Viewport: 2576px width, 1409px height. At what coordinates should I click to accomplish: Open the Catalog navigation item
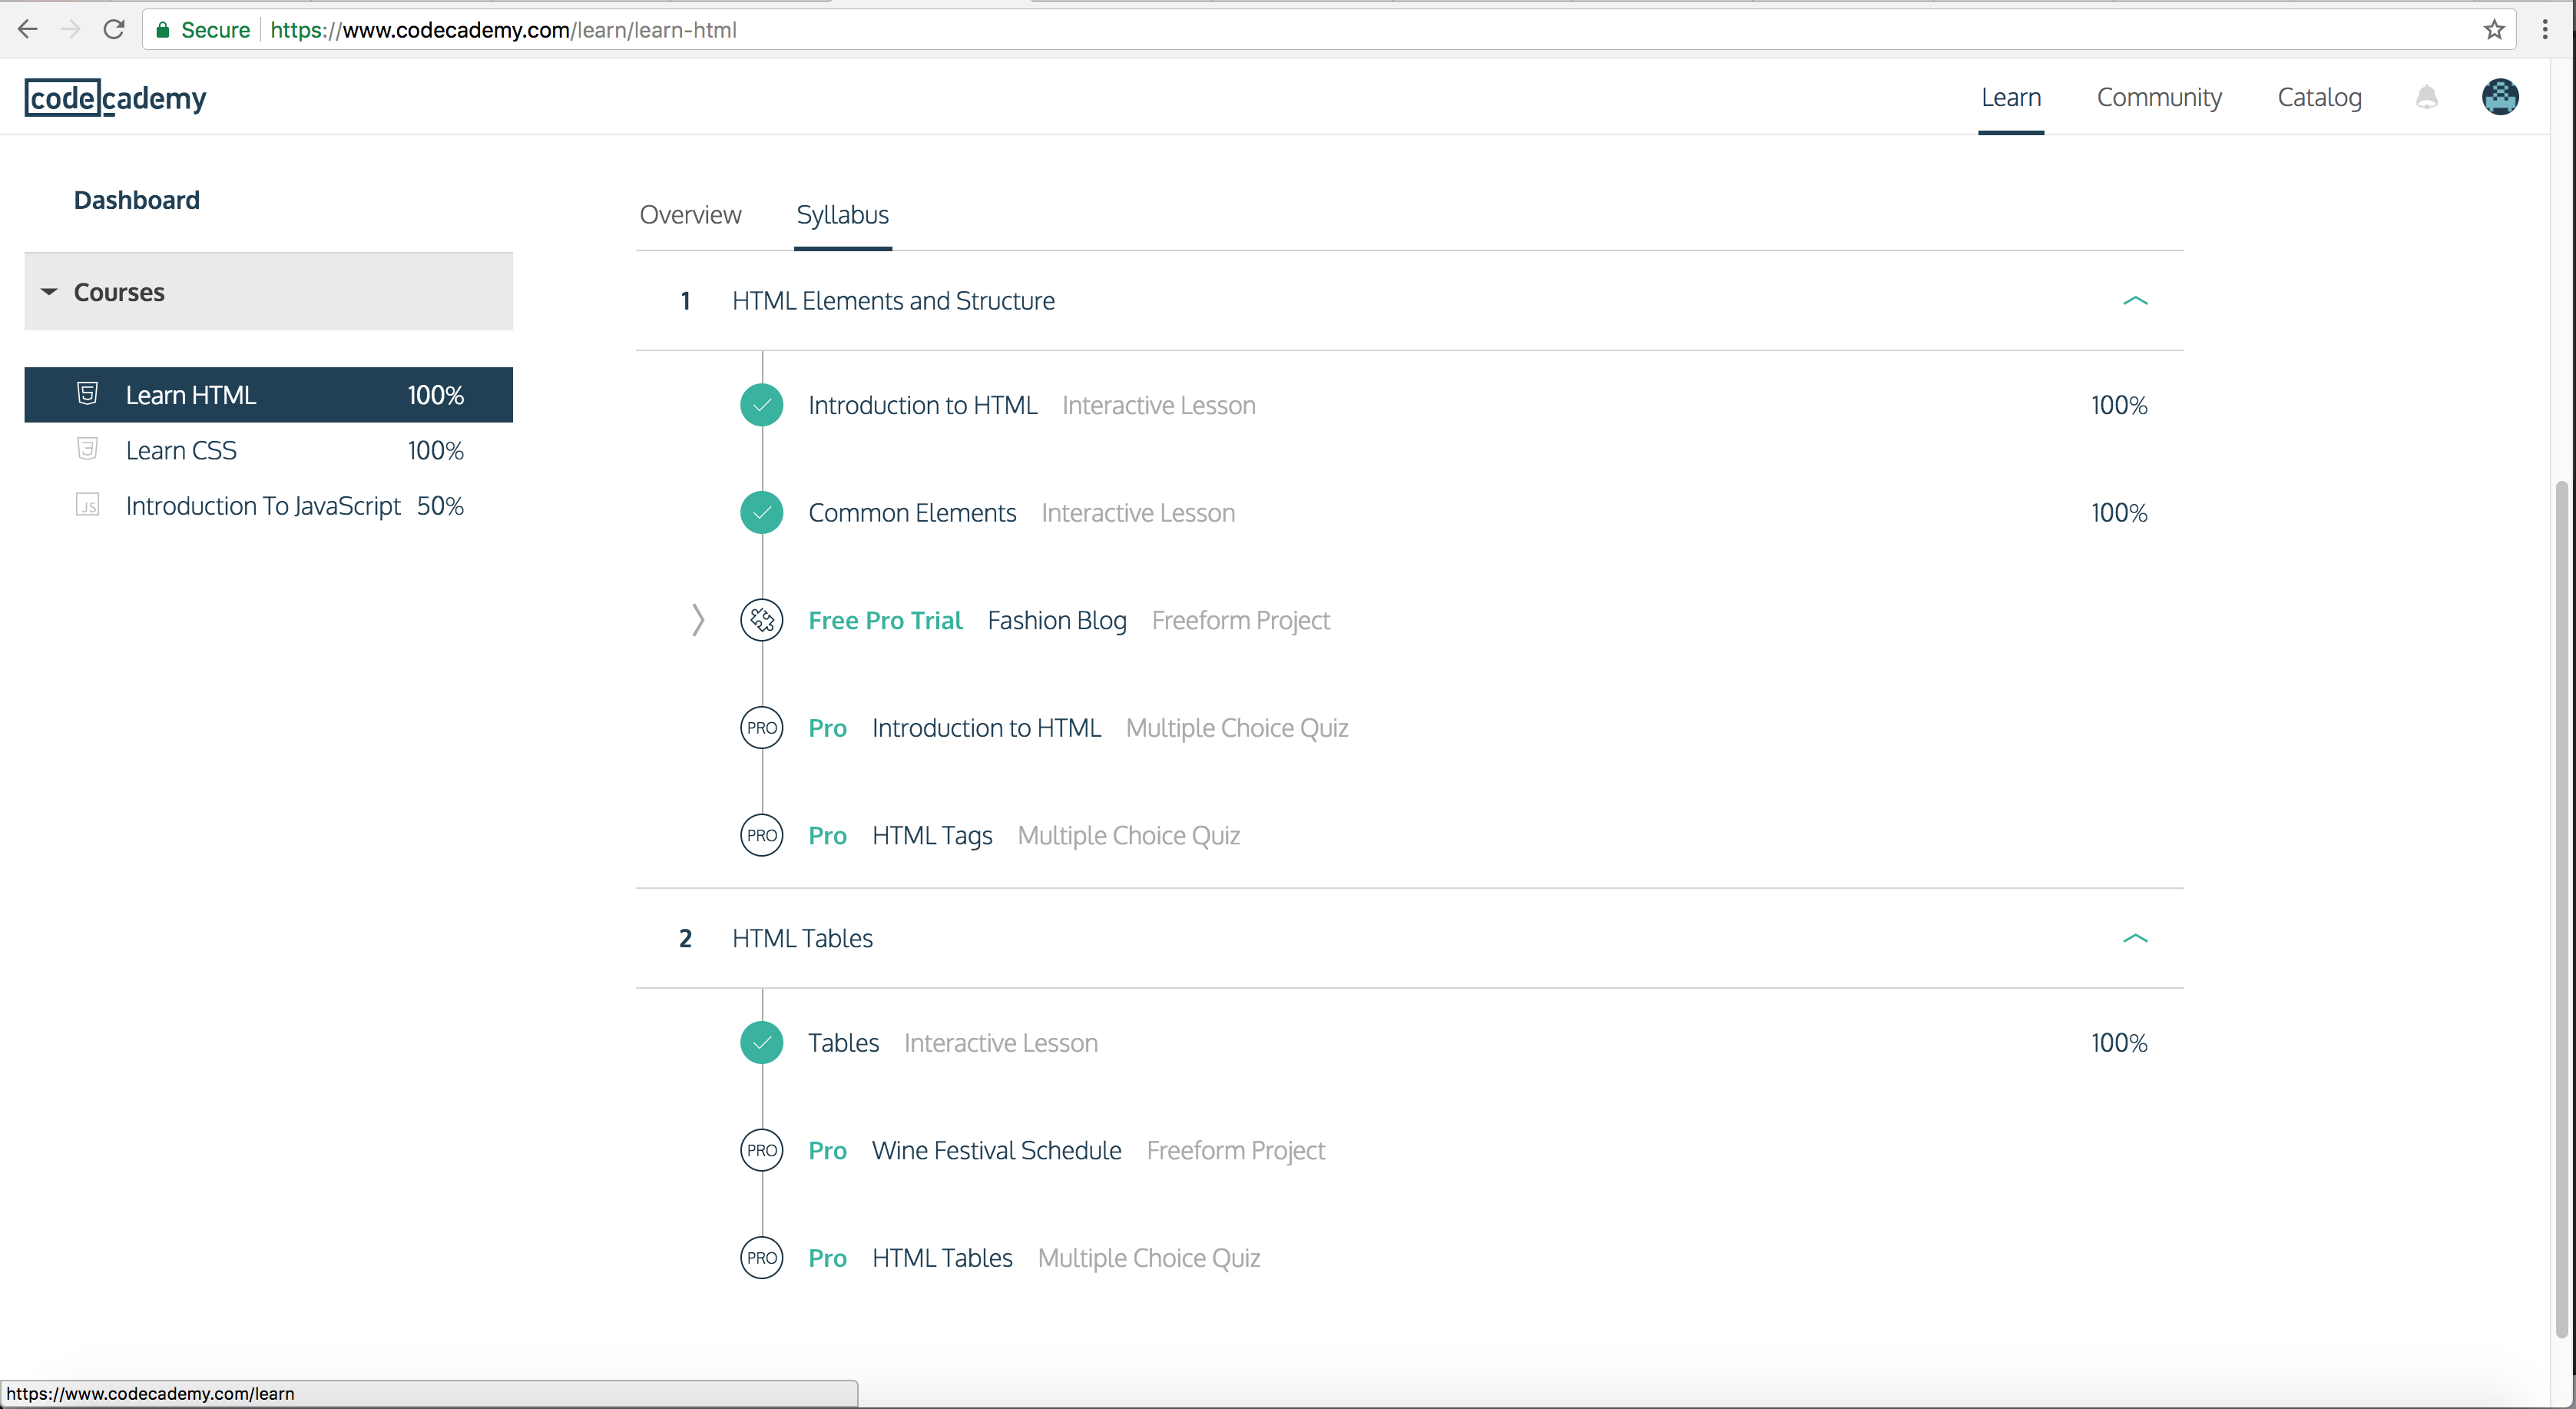(x=2319, y=97)
